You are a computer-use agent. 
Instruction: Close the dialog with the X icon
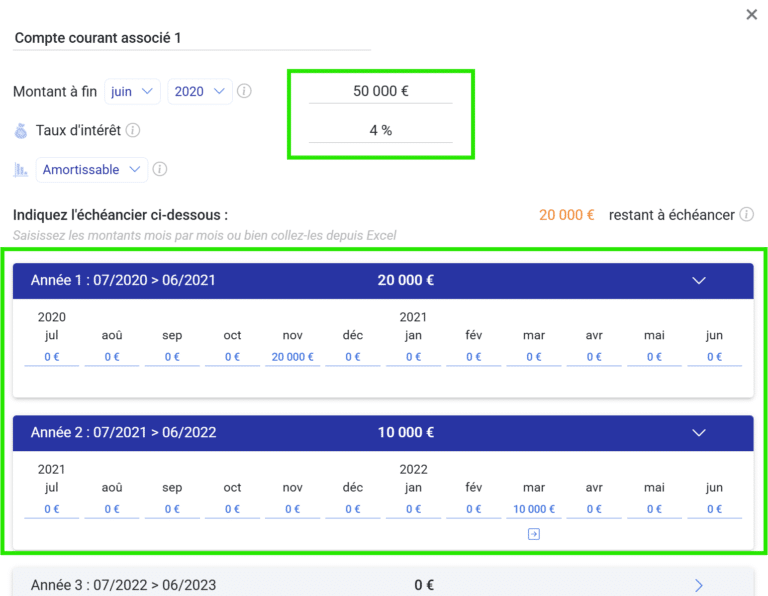752,15
